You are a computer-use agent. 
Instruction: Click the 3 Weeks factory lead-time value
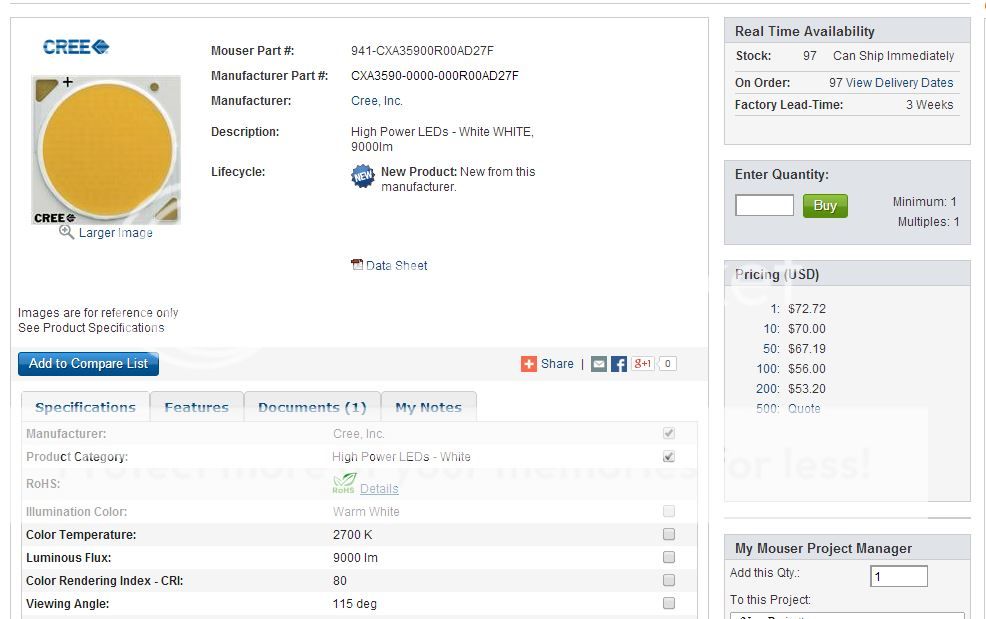pos(929,104)
